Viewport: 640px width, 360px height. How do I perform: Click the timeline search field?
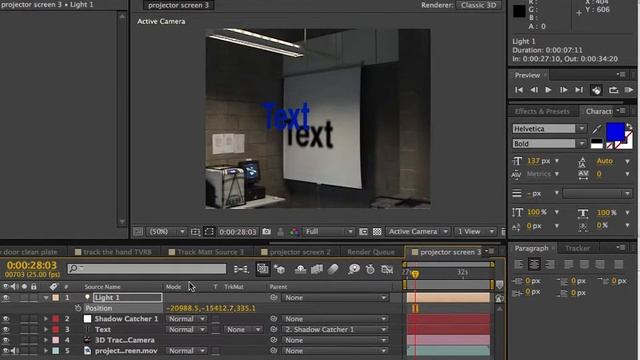(x=147, y=269)
